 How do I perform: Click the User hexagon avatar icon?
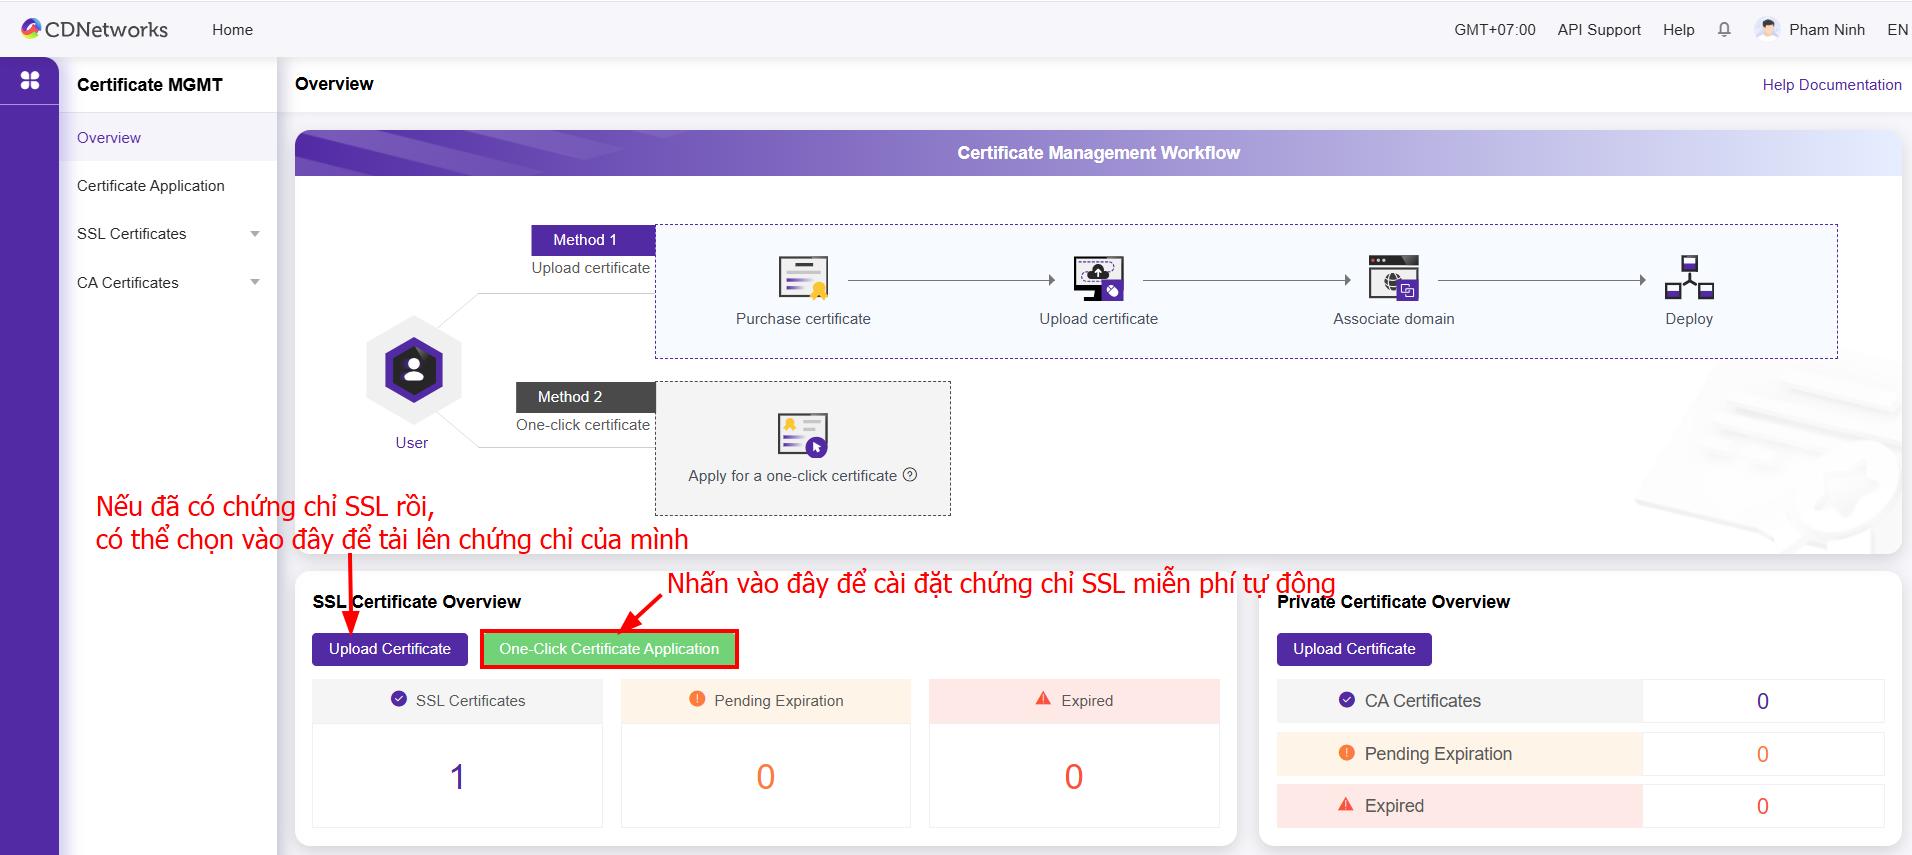413,370
